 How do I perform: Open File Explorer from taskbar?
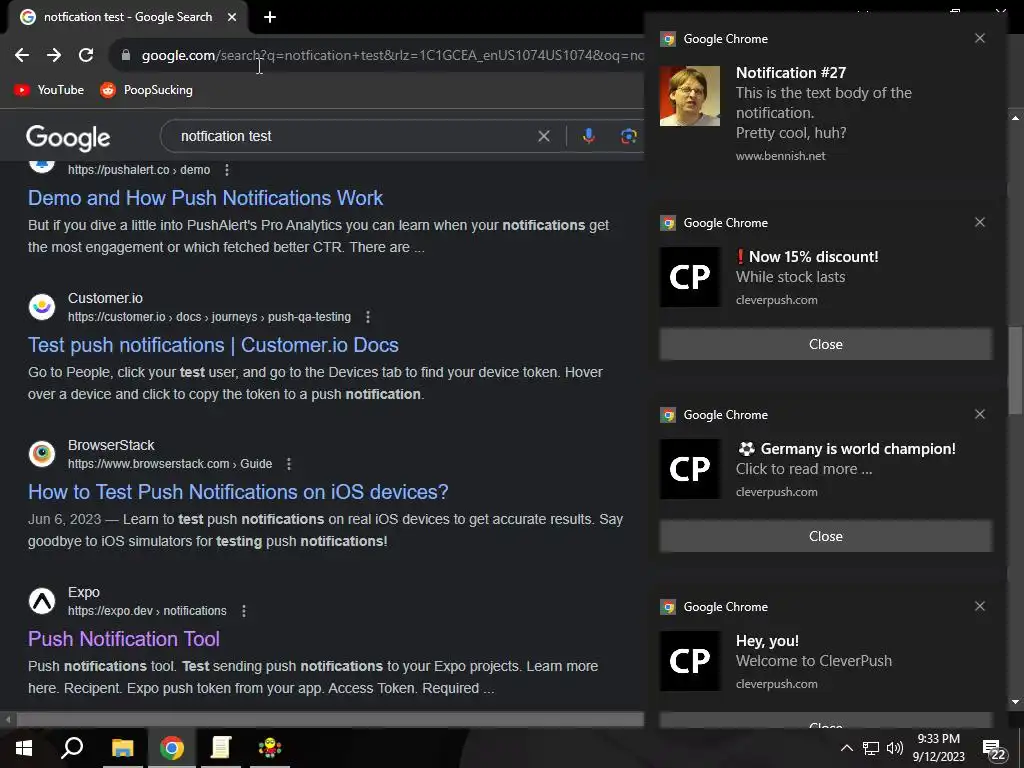pyautogui.click(x=122, y=748)
